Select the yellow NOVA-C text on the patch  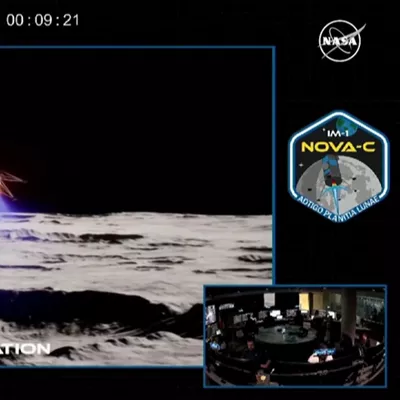338,146
